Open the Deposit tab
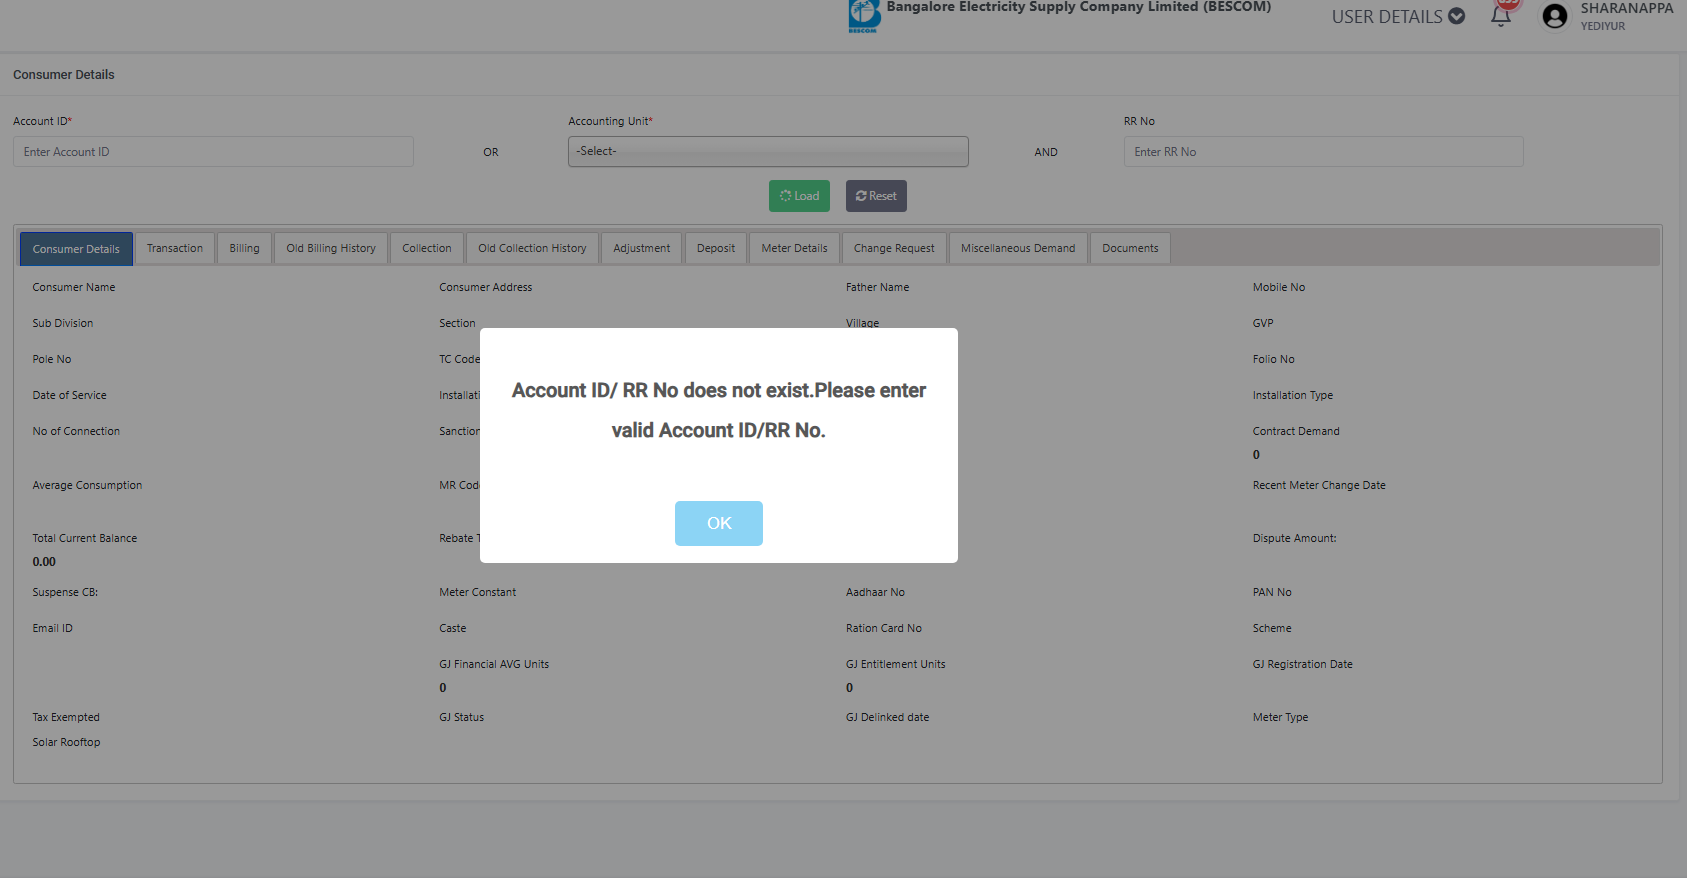This screenshot has height=878, width=1687. (716, 248)
